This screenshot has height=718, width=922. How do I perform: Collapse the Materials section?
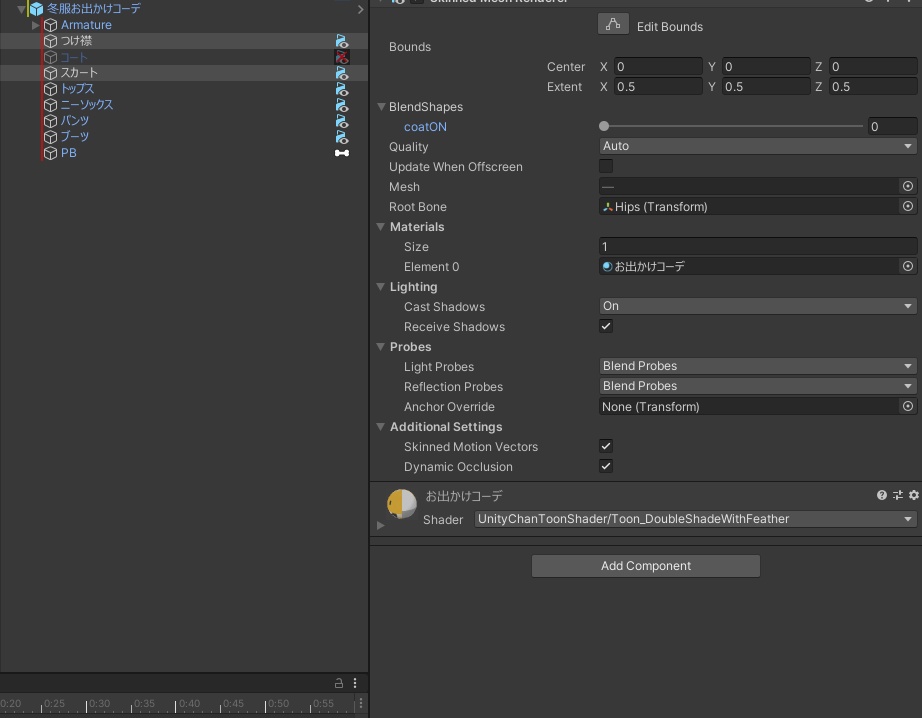click(381, 227)
